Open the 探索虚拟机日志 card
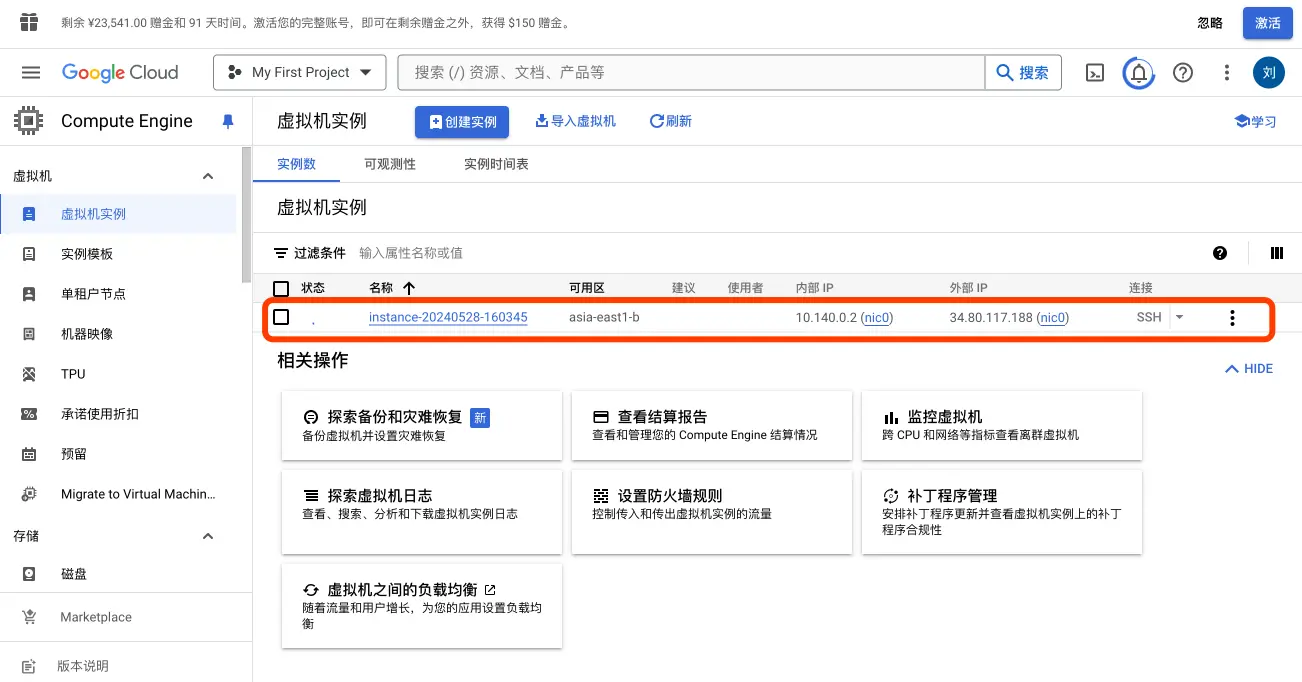Image resolution: width=1302 pixels, height=682 pixels. tap(422, 512)
